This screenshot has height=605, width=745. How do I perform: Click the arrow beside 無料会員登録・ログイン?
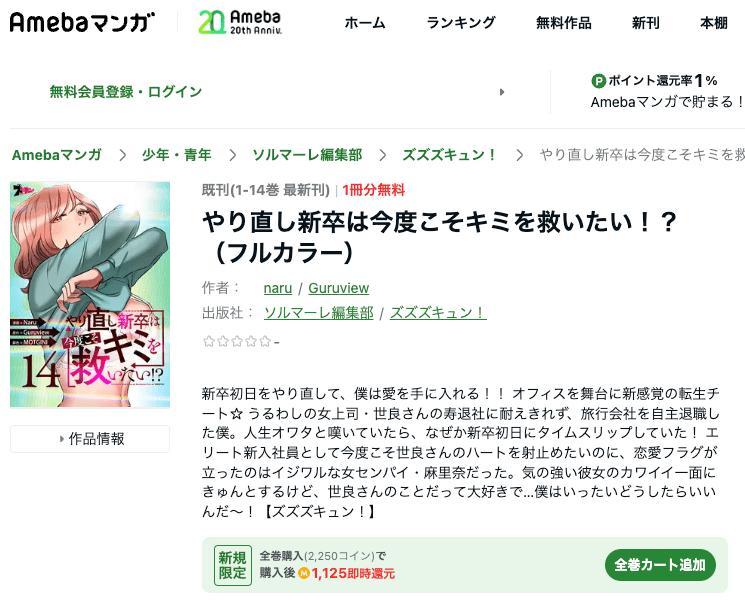(x=502, y=92)
